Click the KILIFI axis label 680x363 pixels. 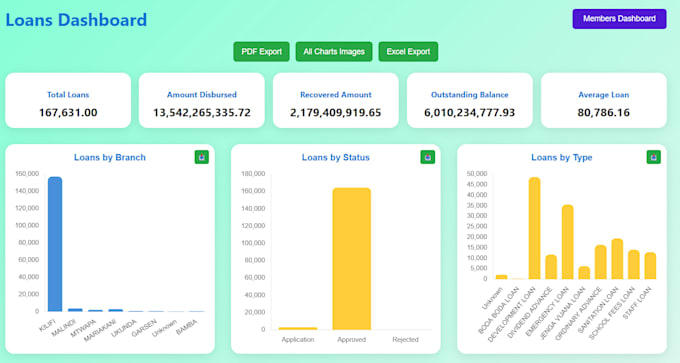(x=47, y=325)
